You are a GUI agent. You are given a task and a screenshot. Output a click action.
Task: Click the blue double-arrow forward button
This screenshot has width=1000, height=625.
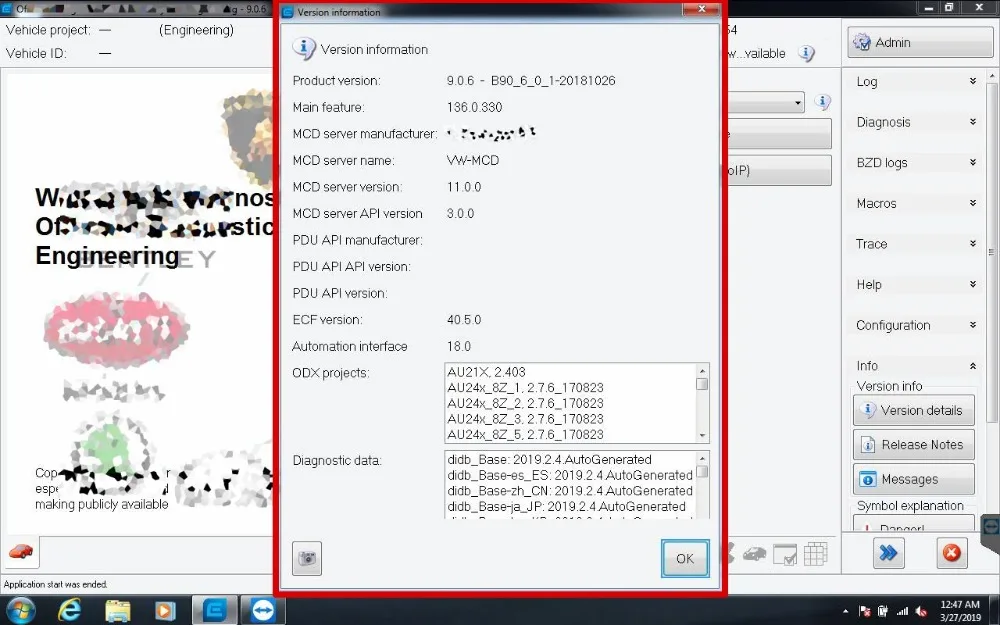tap(888, 552)
